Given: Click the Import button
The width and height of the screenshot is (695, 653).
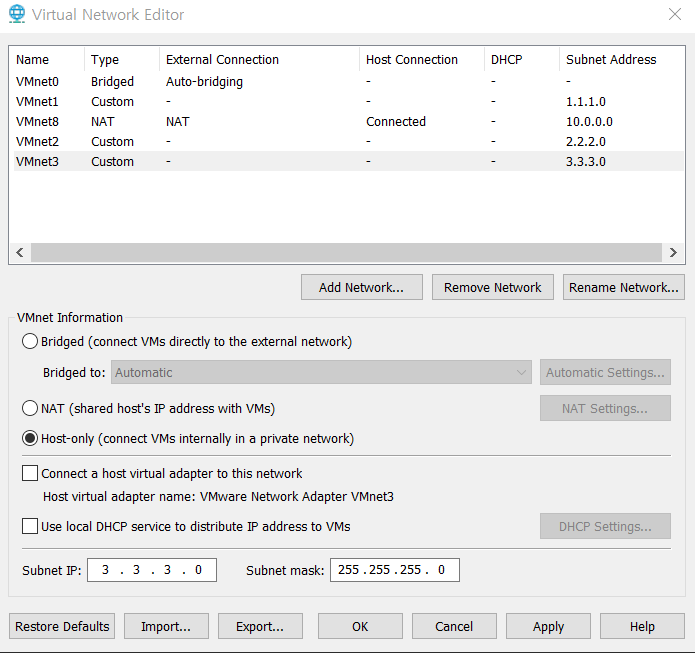Looking at the screenshot, I should 166,626.
